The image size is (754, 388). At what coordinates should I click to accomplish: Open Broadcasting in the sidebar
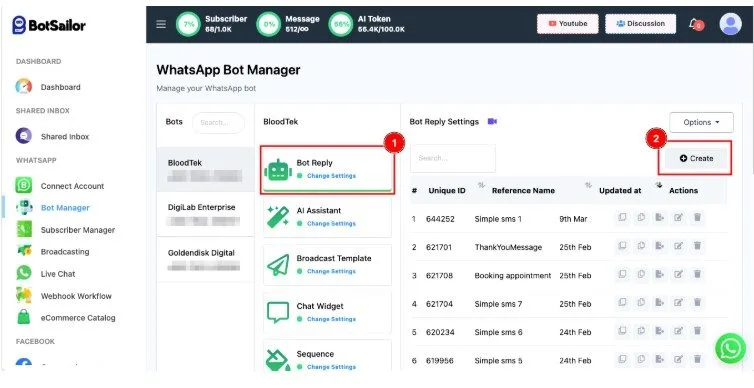(x=52, y=251)
